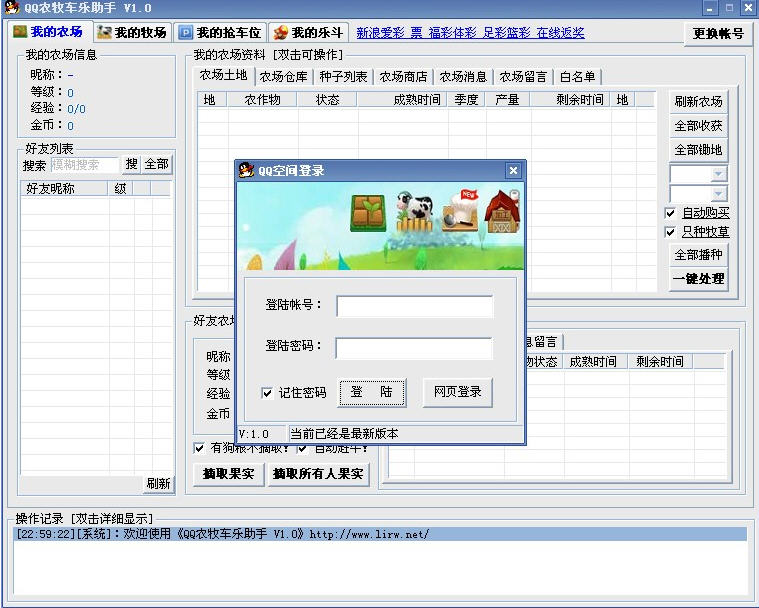Toggle the 只种牧草 checkbox
Screen dimensions: 759x608
click(670, 232)
